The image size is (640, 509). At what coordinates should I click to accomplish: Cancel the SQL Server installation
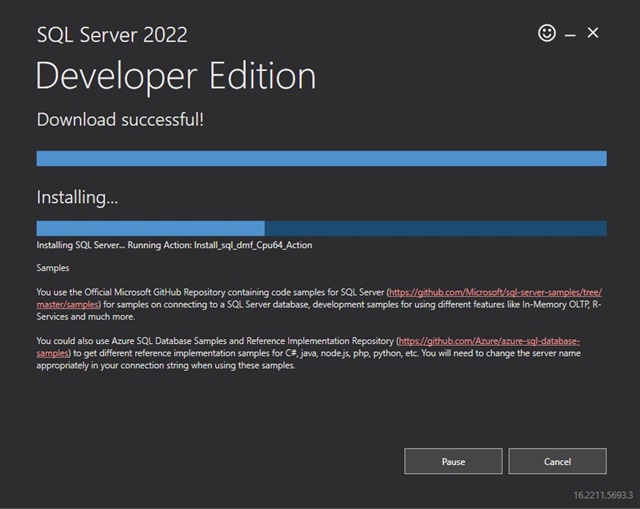tap(557, 461)
